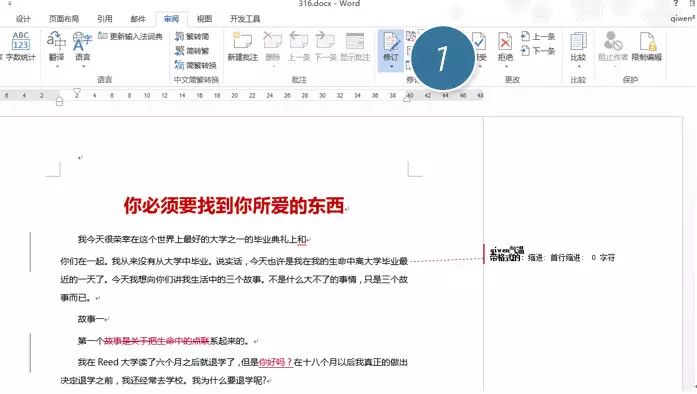
Task: Click the line starting 决定退学之前
Action: [163, 380]
